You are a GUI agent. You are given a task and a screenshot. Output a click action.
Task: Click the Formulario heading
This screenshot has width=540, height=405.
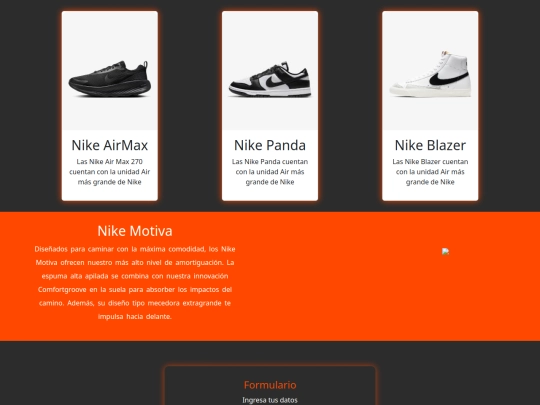[x=270, y=385]
